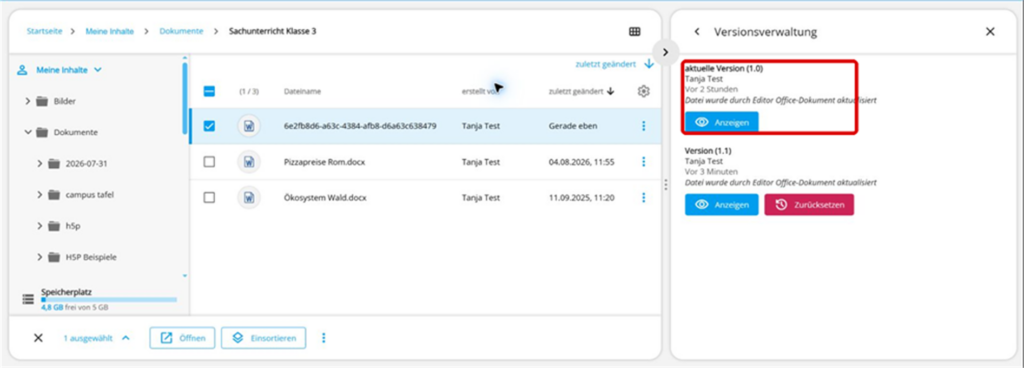Click Anzeigen for current version 1.0
This screenshot has height=368, width=1024.
(722, 122)
